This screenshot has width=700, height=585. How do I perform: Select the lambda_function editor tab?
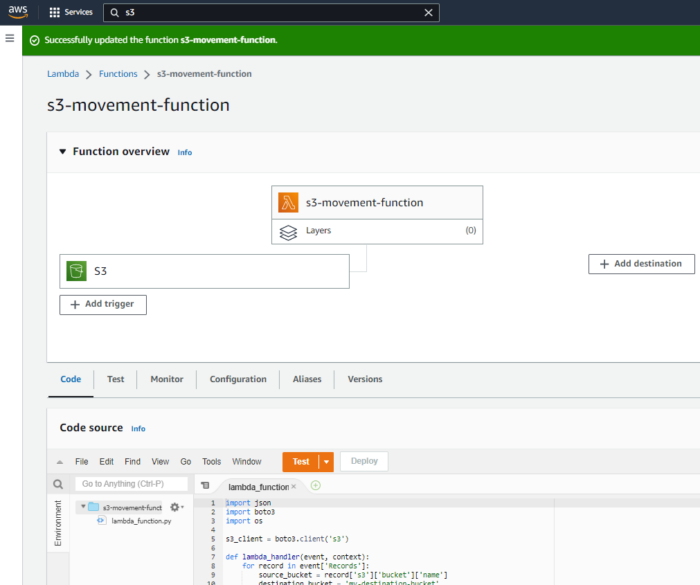pos(258,487)
